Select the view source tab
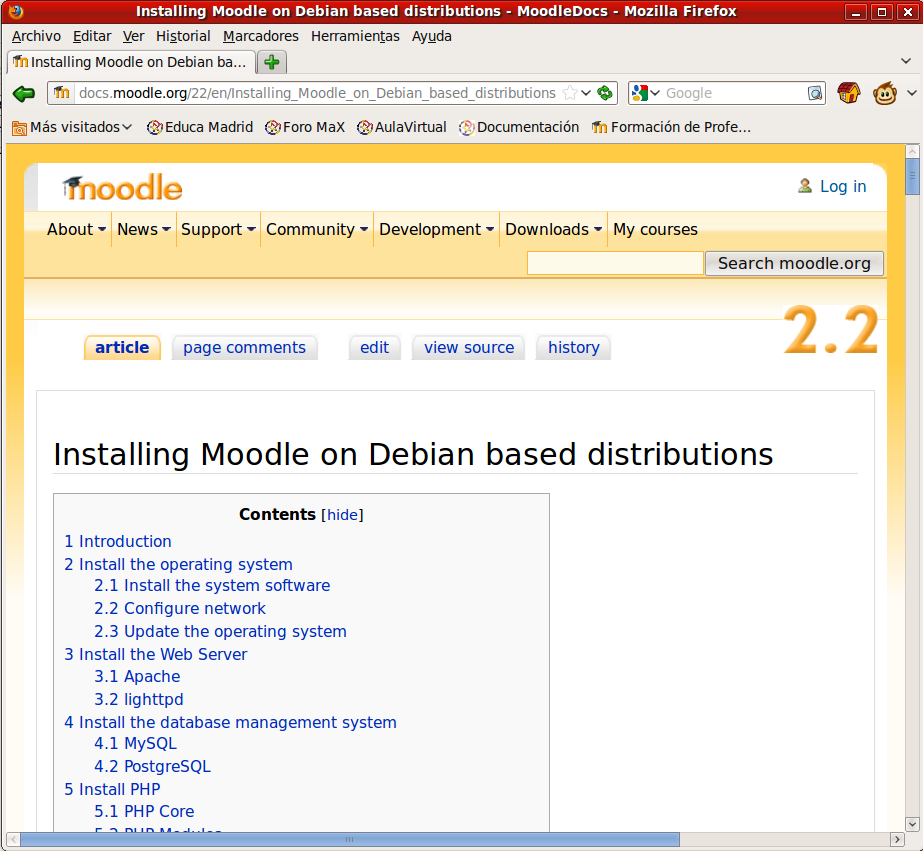This screenshot has height=851, width=923. (x=468, y=348)
